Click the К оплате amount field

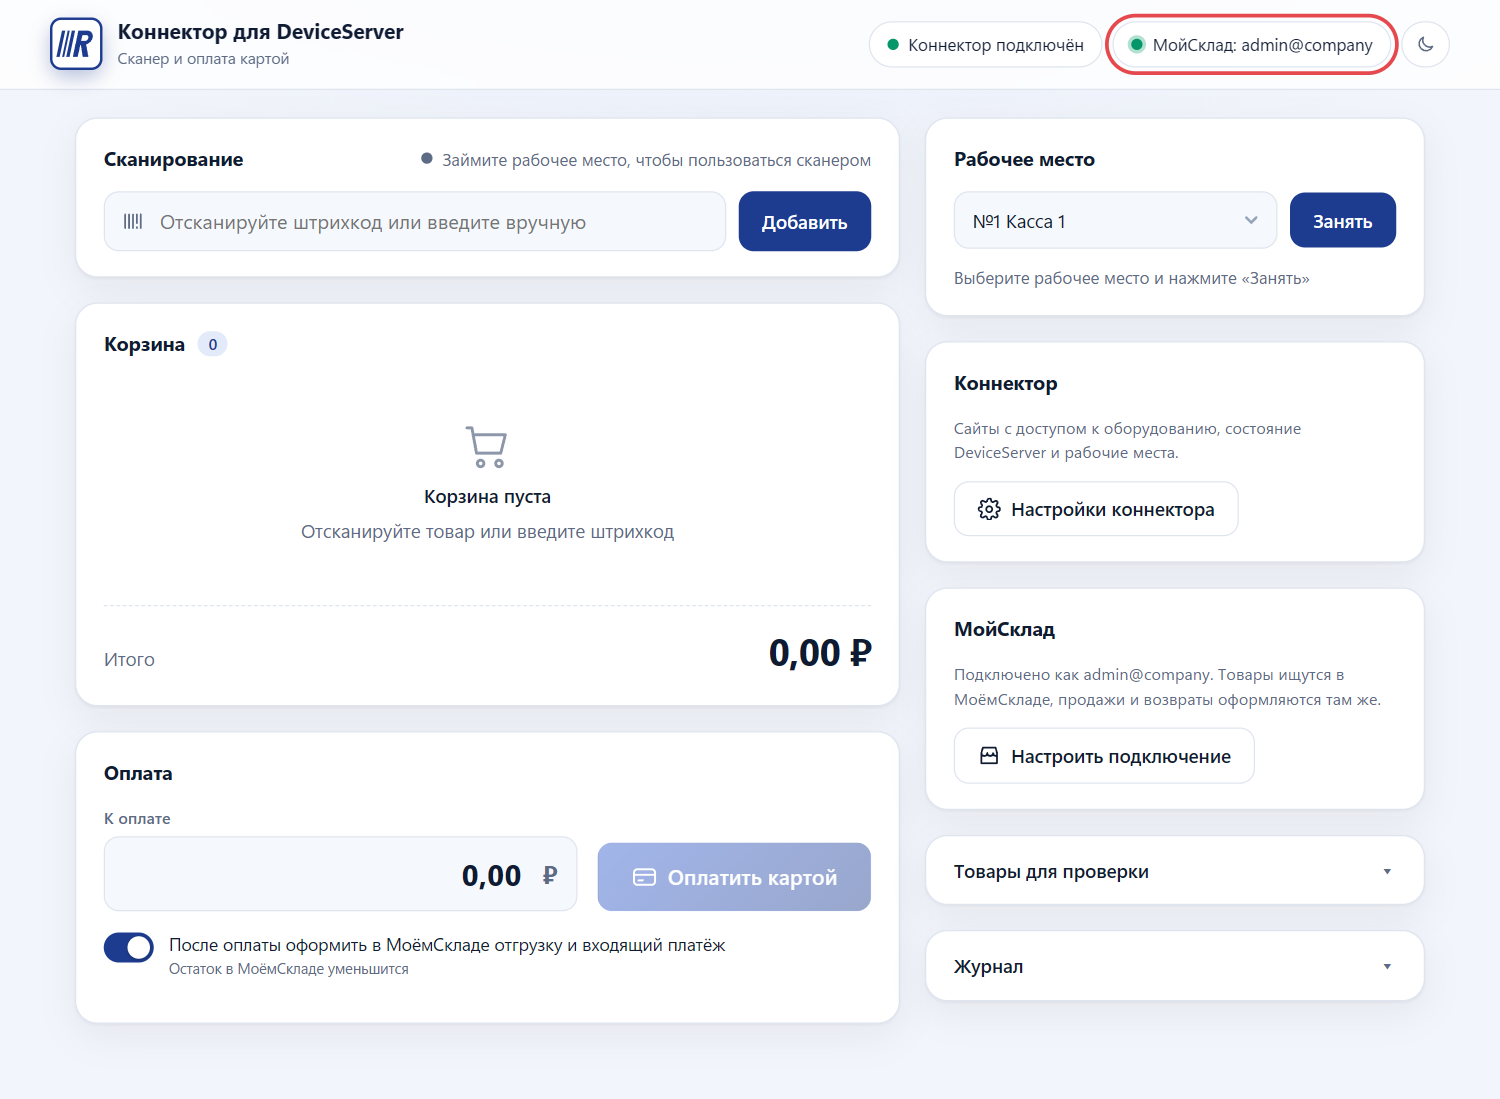point(340,874)
